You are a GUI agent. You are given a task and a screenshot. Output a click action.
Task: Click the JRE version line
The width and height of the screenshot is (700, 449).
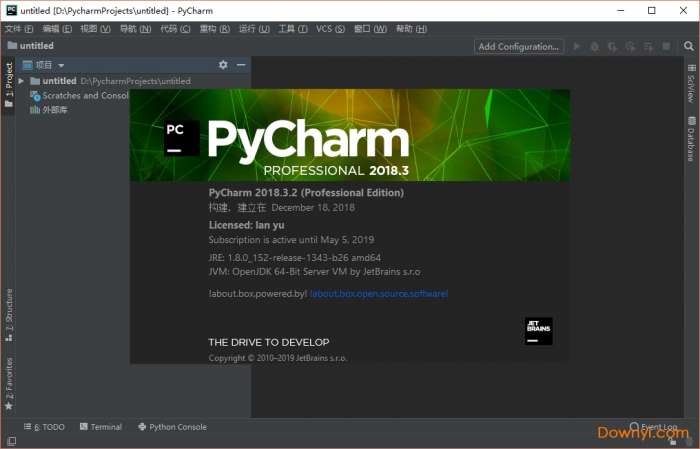(x=295, y=258)
